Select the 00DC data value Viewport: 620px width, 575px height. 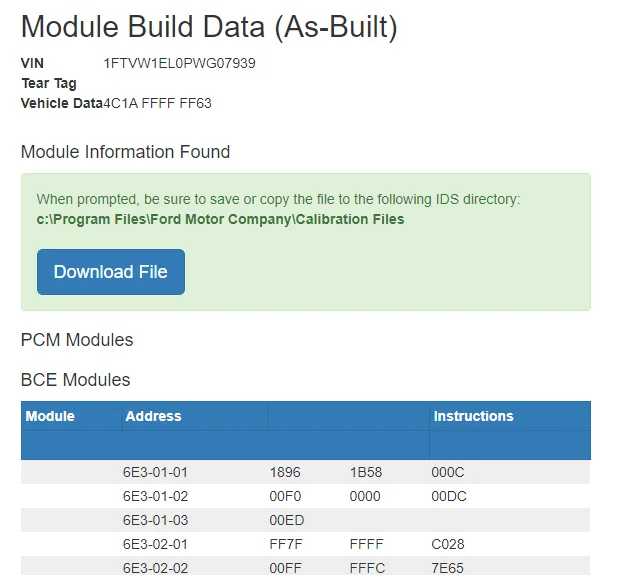click(x=448, y=496)
